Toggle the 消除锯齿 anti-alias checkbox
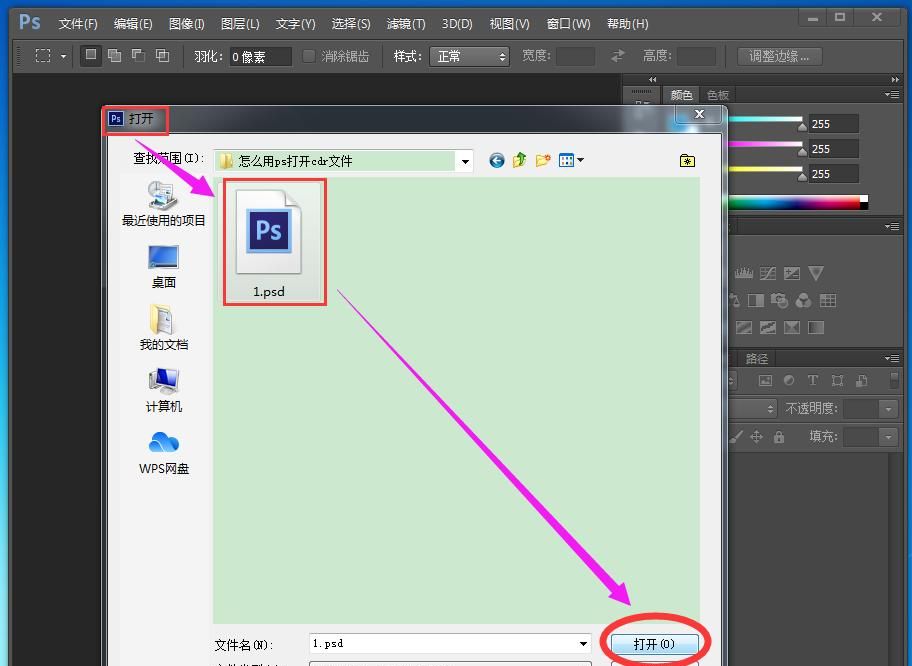Viewport: 912px width, 666px height. [x=309, y=56]
